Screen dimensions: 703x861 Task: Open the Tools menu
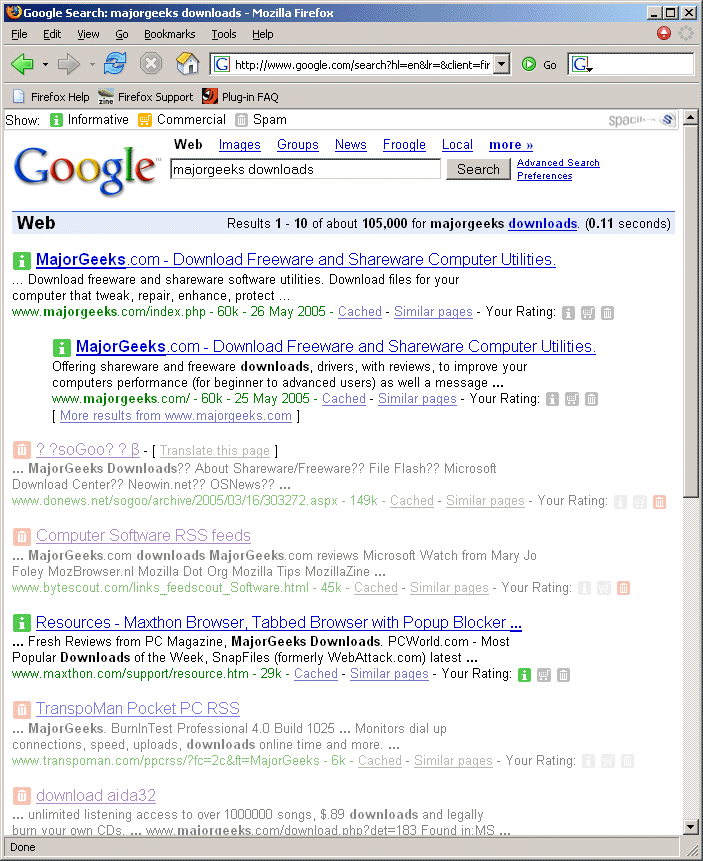tap(224, 34)
